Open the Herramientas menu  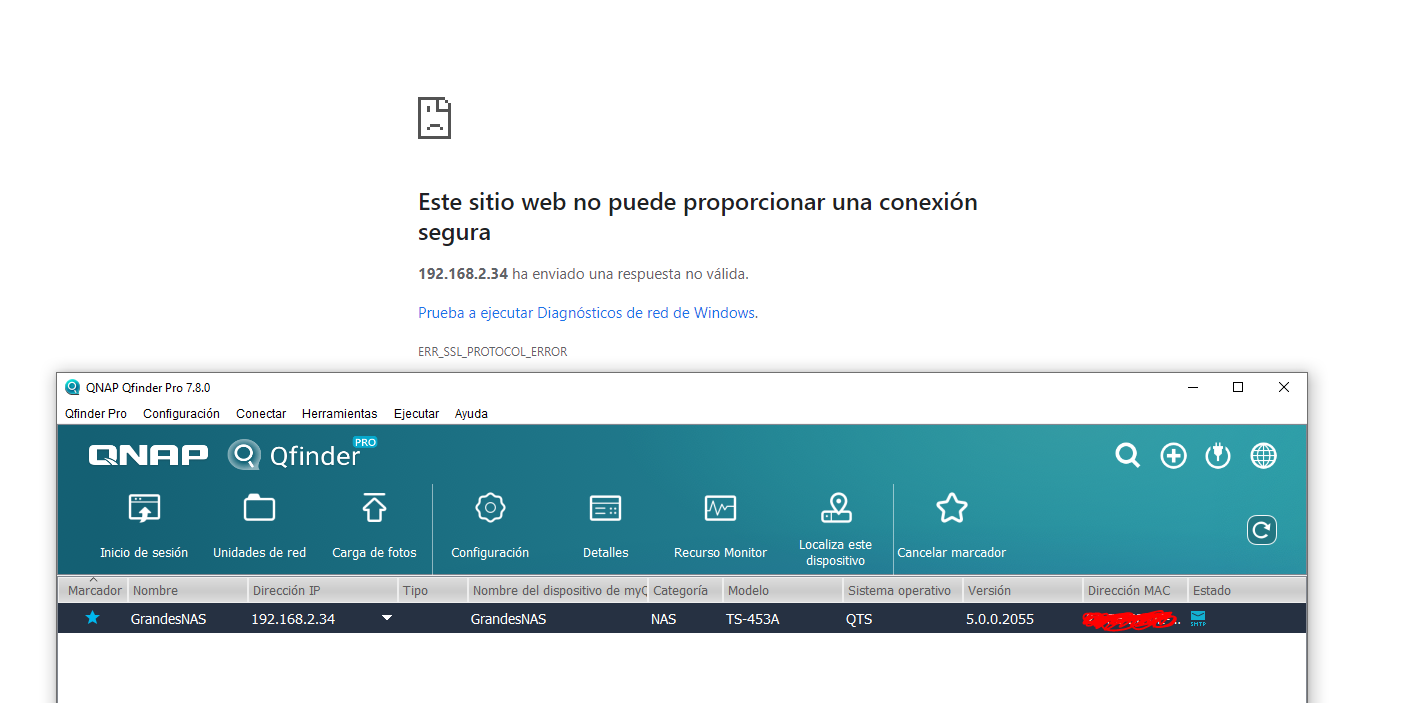tap(339, 414)
